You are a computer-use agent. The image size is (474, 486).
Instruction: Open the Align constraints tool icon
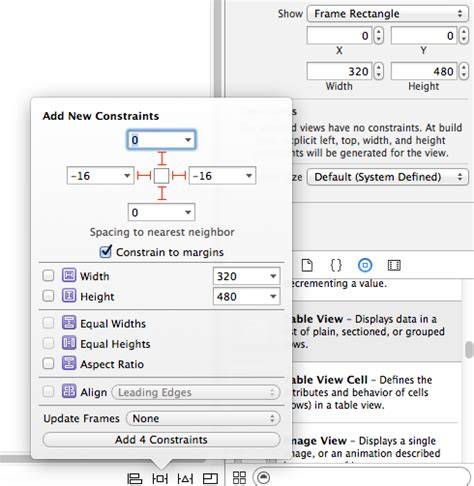coord(135,479)
